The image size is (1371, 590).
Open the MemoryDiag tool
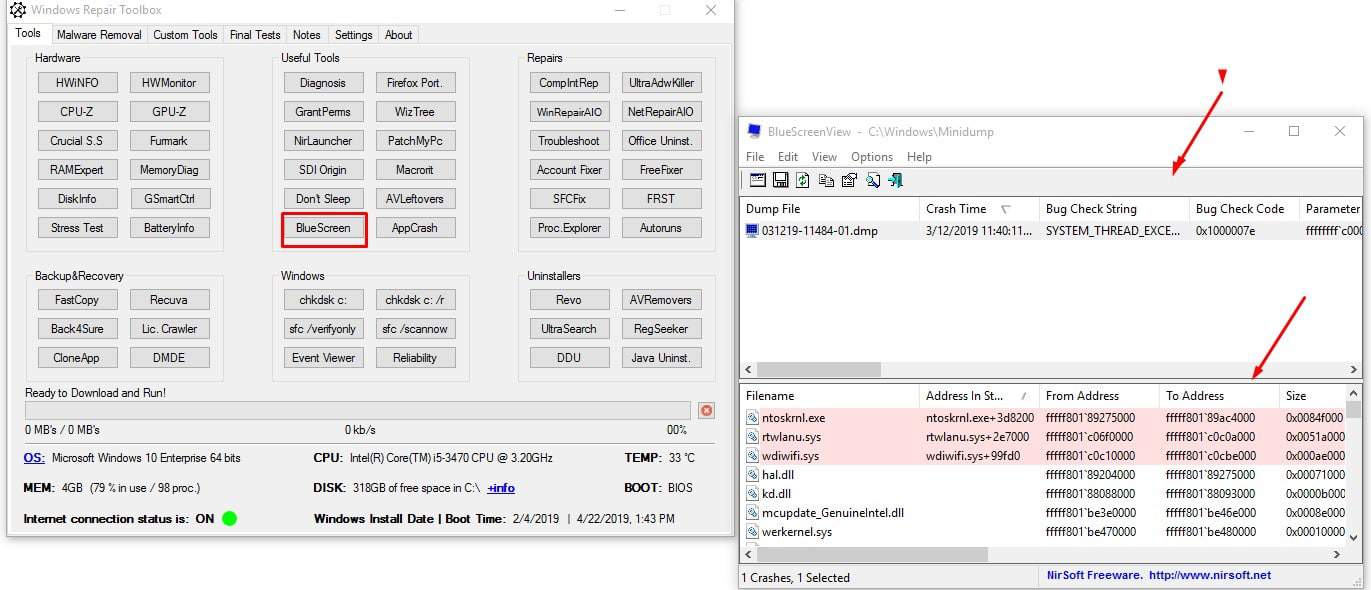[x=169, y=170]
